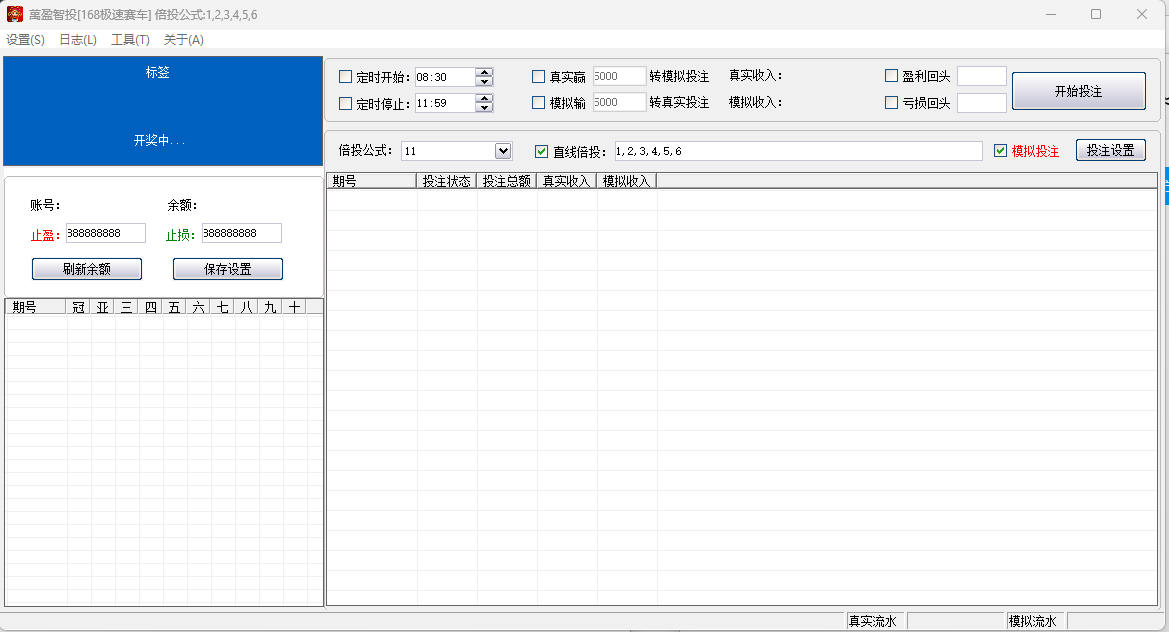This screenshot has height=632, width=1169.
Task: Click the 四 column header
Action: click(x=150, y=306)
